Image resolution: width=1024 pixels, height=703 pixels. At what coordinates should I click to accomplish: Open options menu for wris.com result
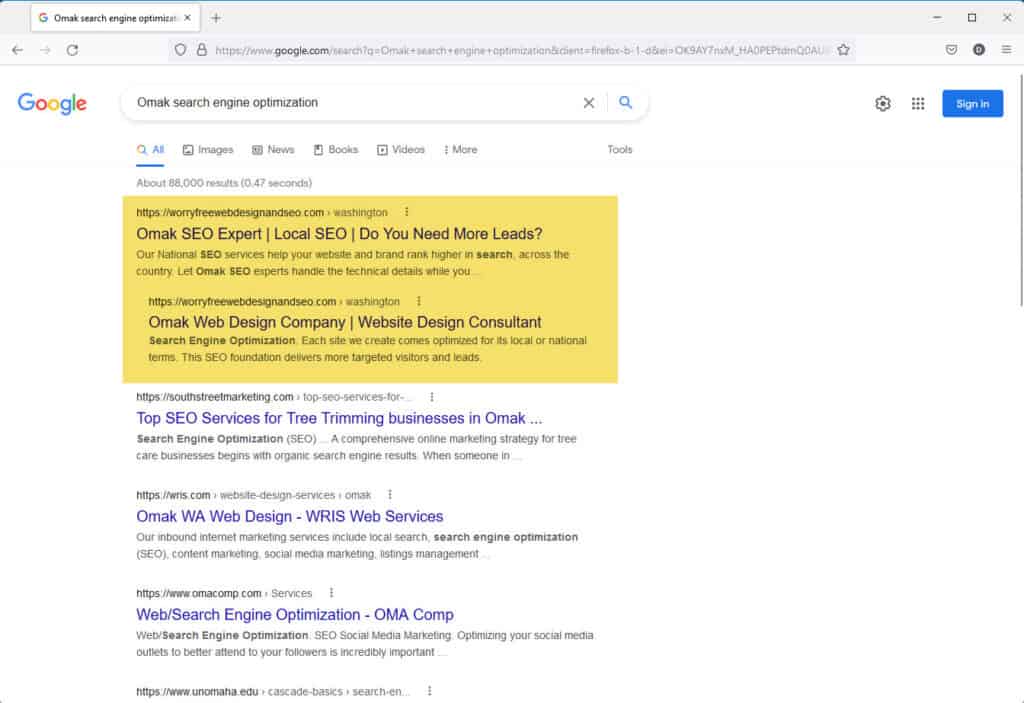click(x=390, y=495)
